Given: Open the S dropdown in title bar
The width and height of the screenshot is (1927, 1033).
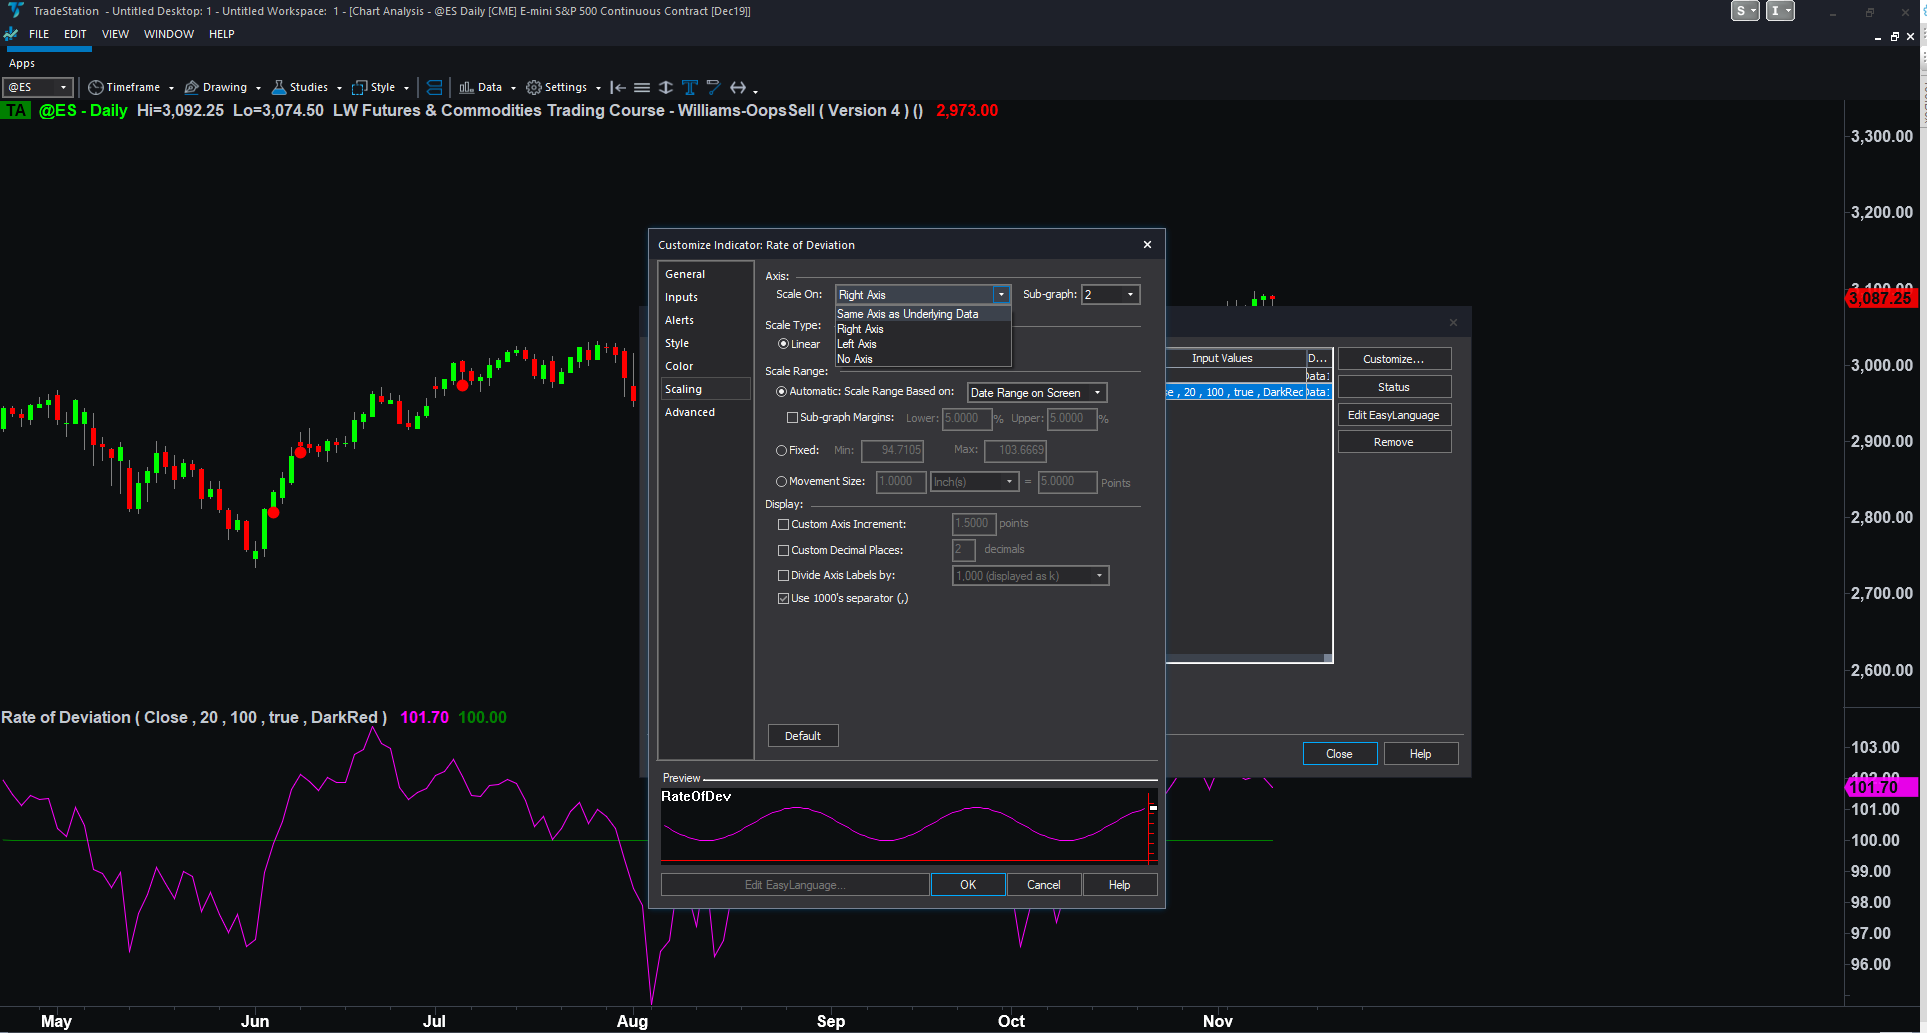Looking at the screenshot, I should point(1745,11).
